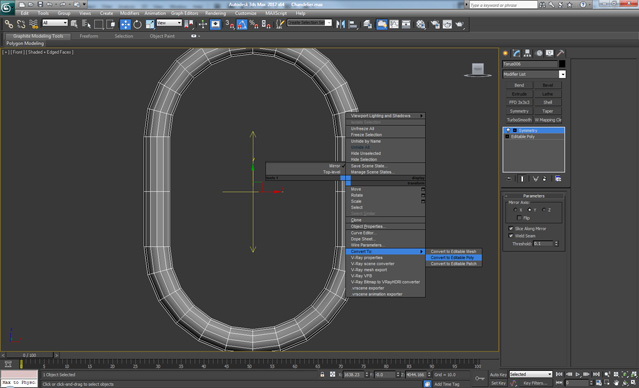The height and width of the screenshot is (388, 639).
Task: Choose Convert to Editable Poly
Action: 454,258
